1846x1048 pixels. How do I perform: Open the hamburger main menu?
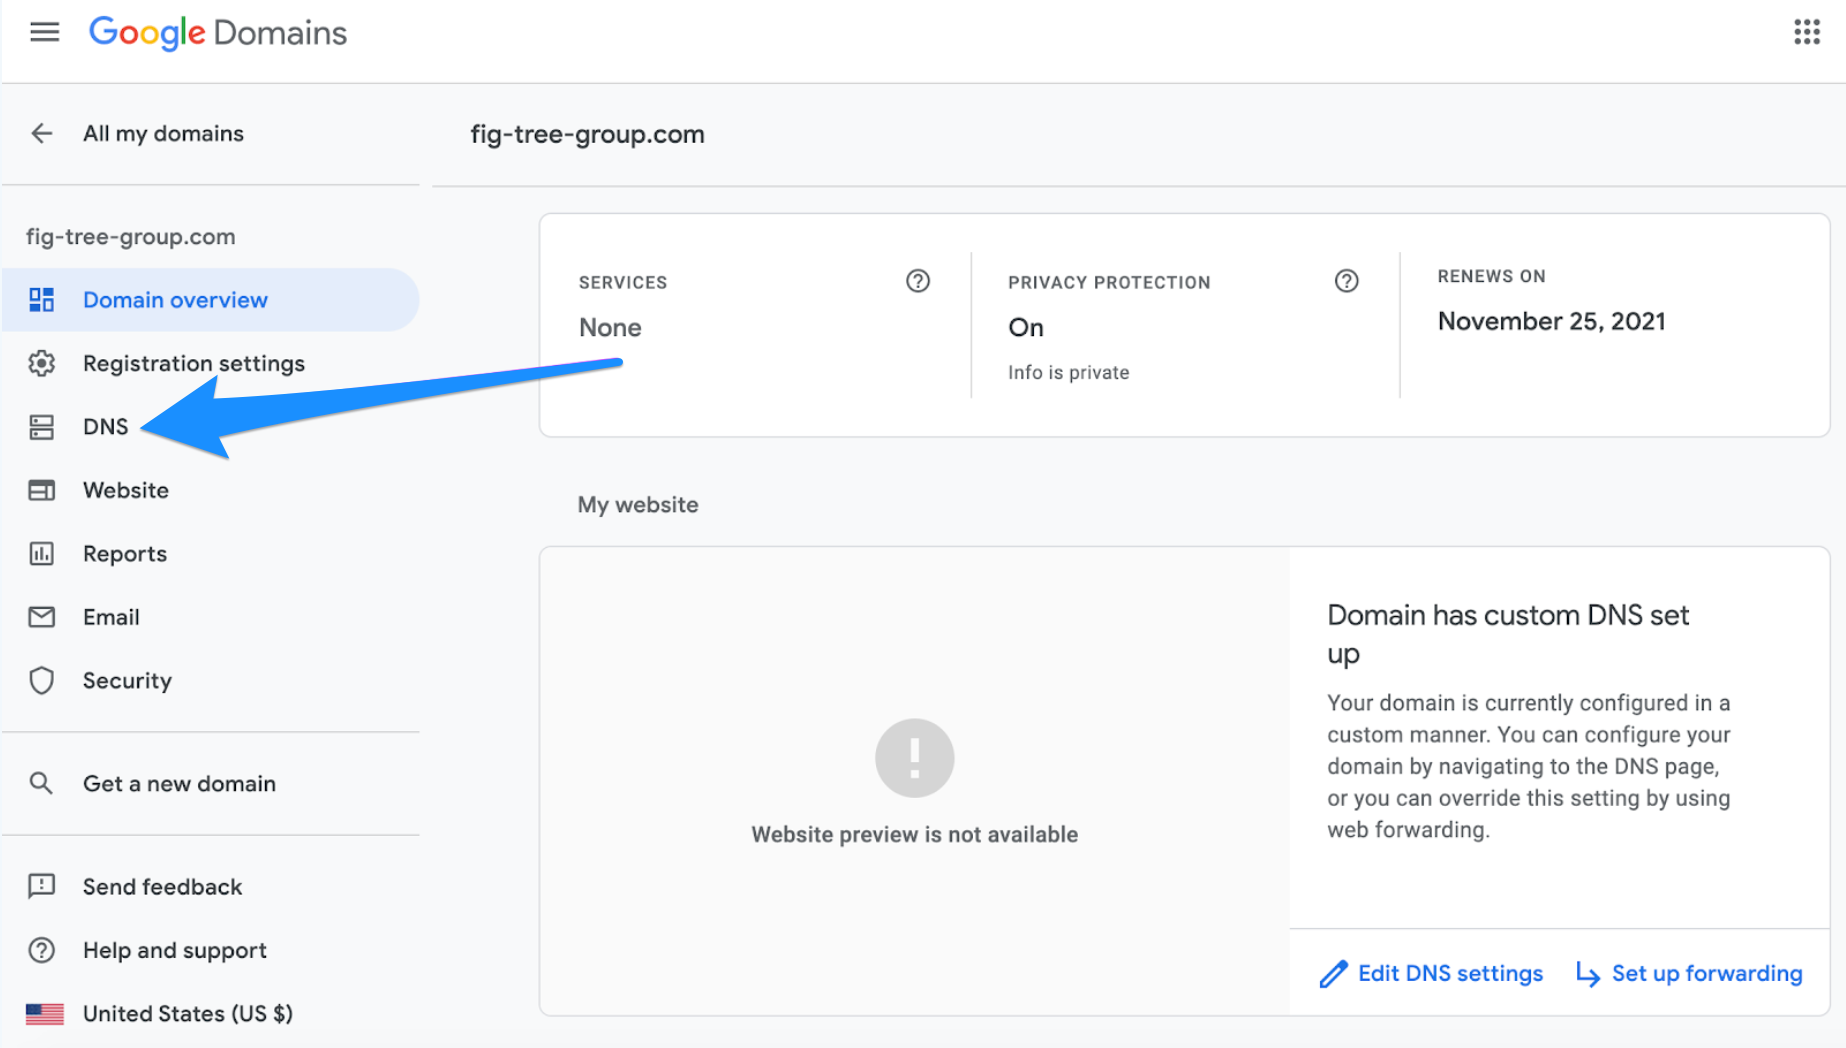44,32
